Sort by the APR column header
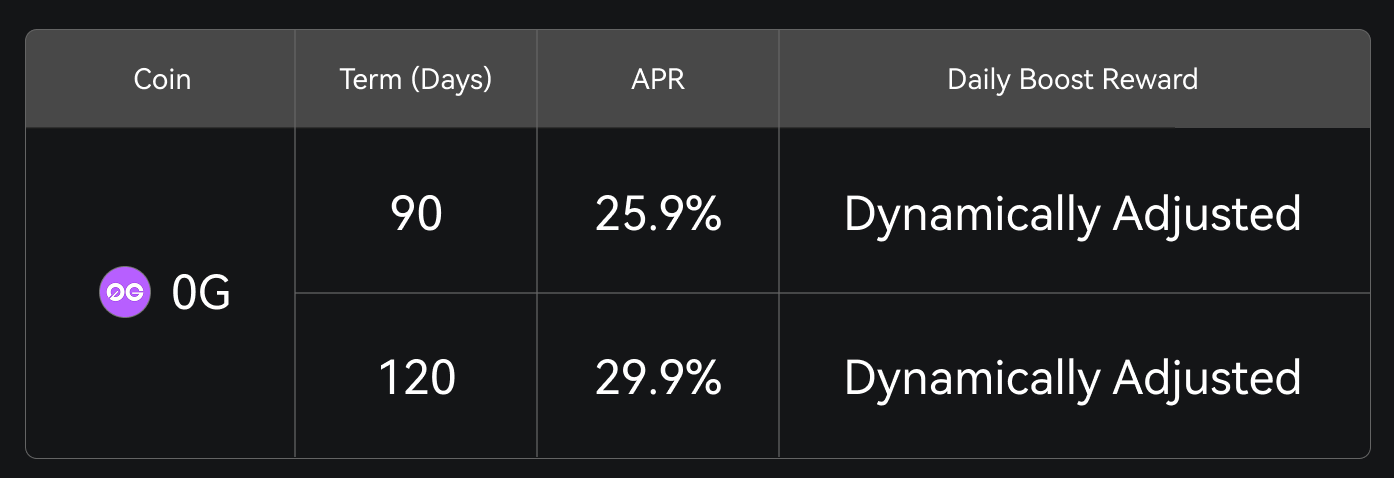 658,80
